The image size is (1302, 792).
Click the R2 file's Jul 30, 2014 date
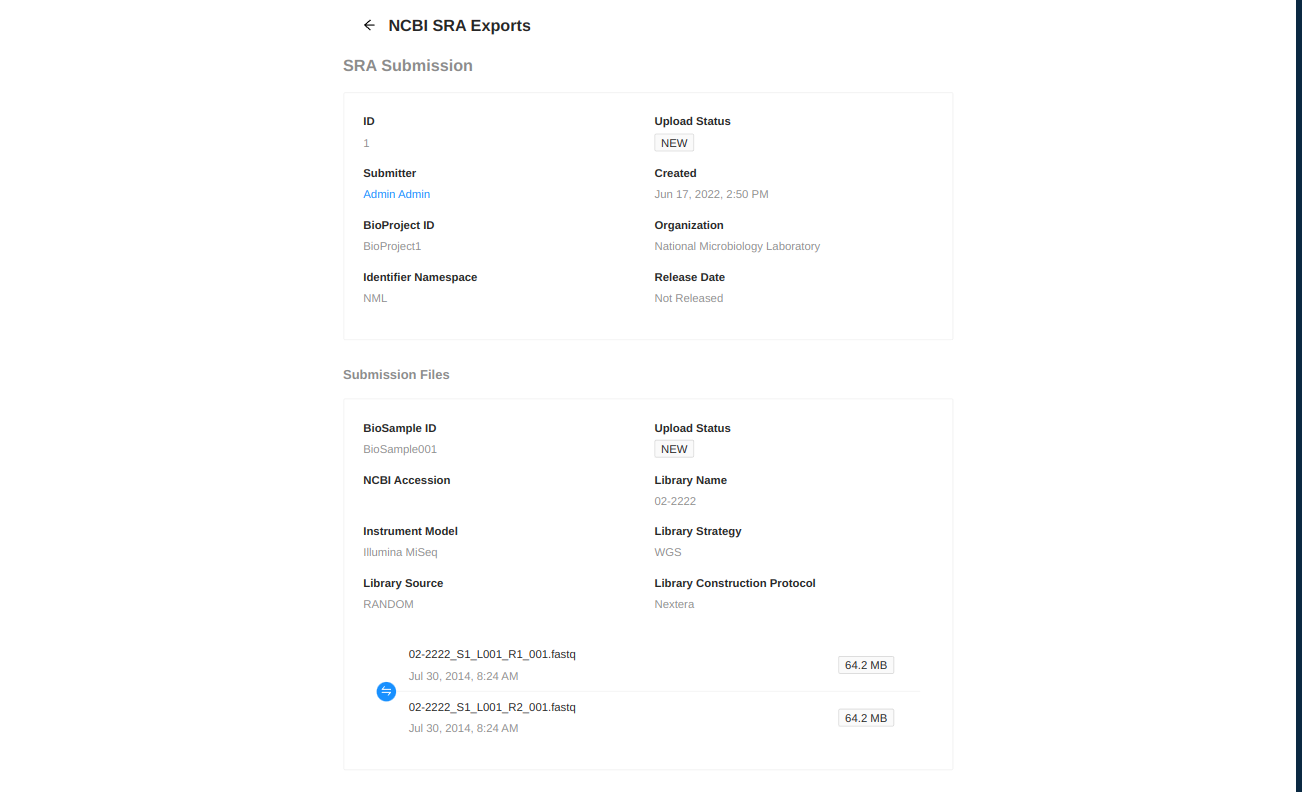tap(463, 728)
